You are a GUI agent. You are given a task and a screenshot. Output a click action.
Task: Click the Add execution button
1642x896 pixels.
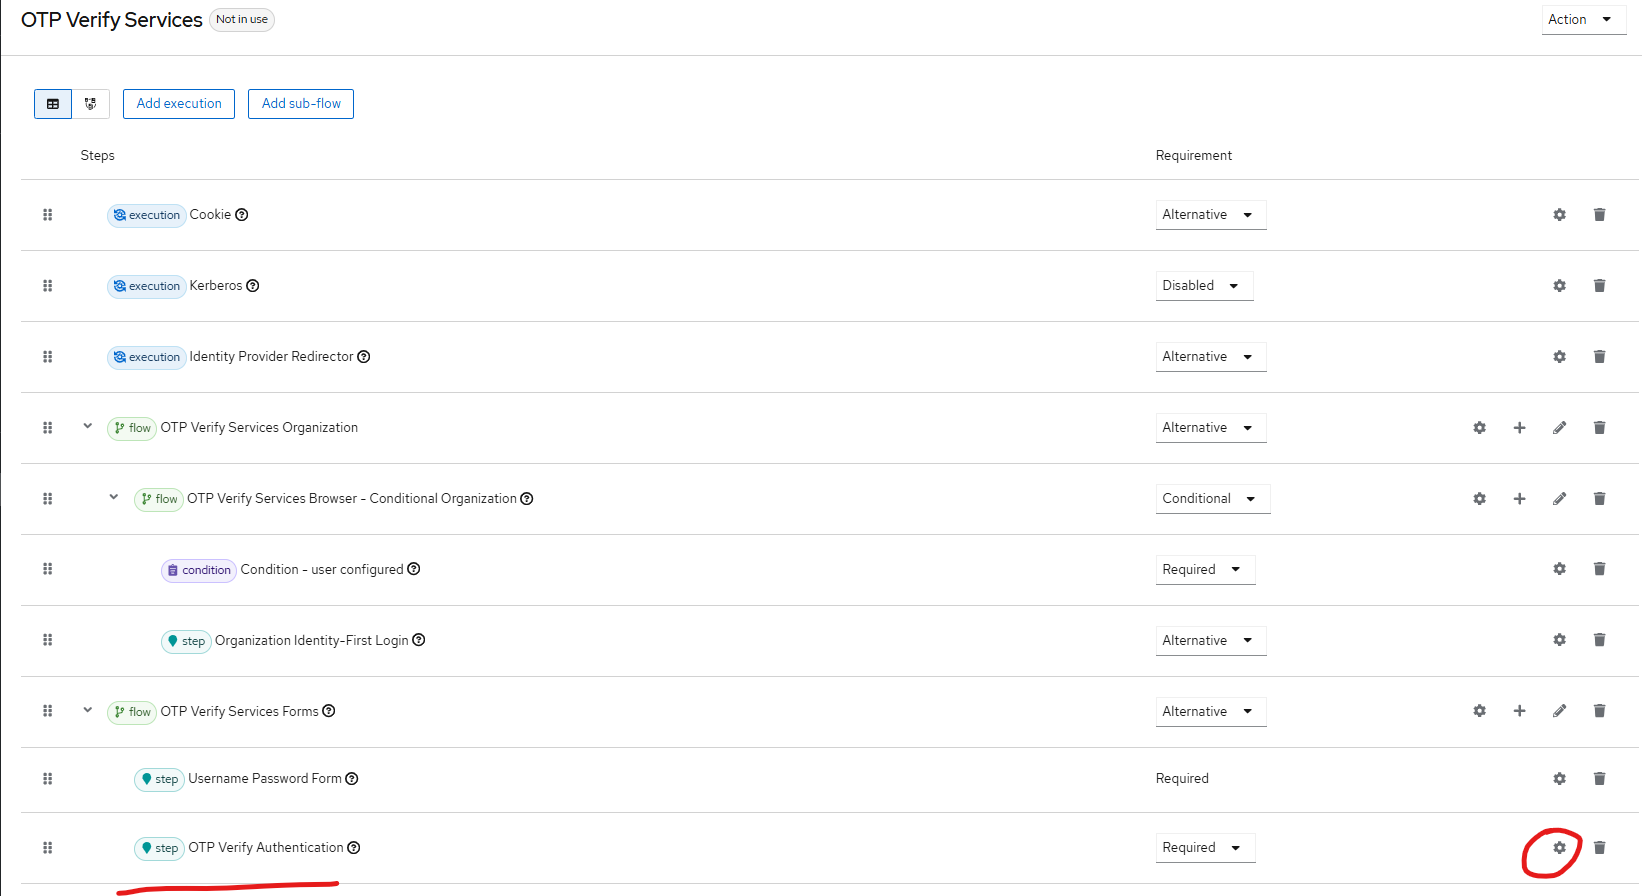179,104
